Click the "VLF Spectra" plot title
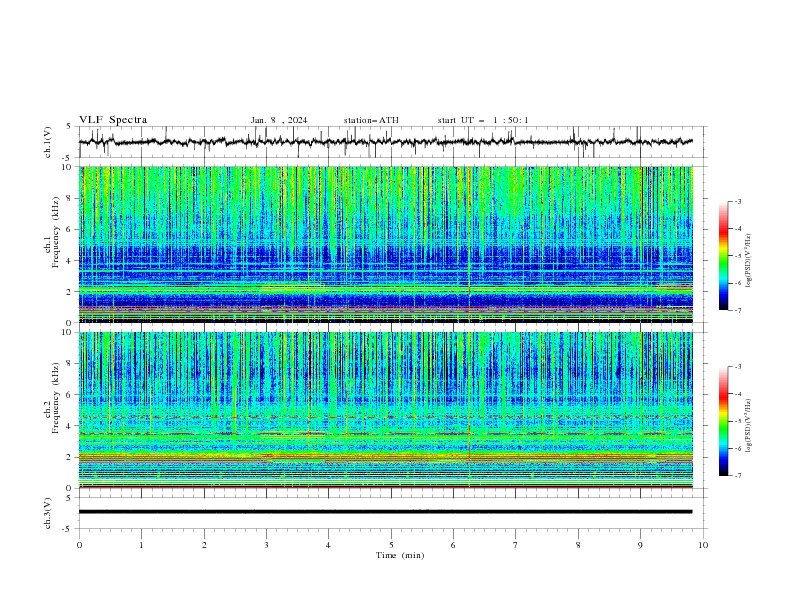The height and width of the screenshot is (612, 792). tap(113, 120)
